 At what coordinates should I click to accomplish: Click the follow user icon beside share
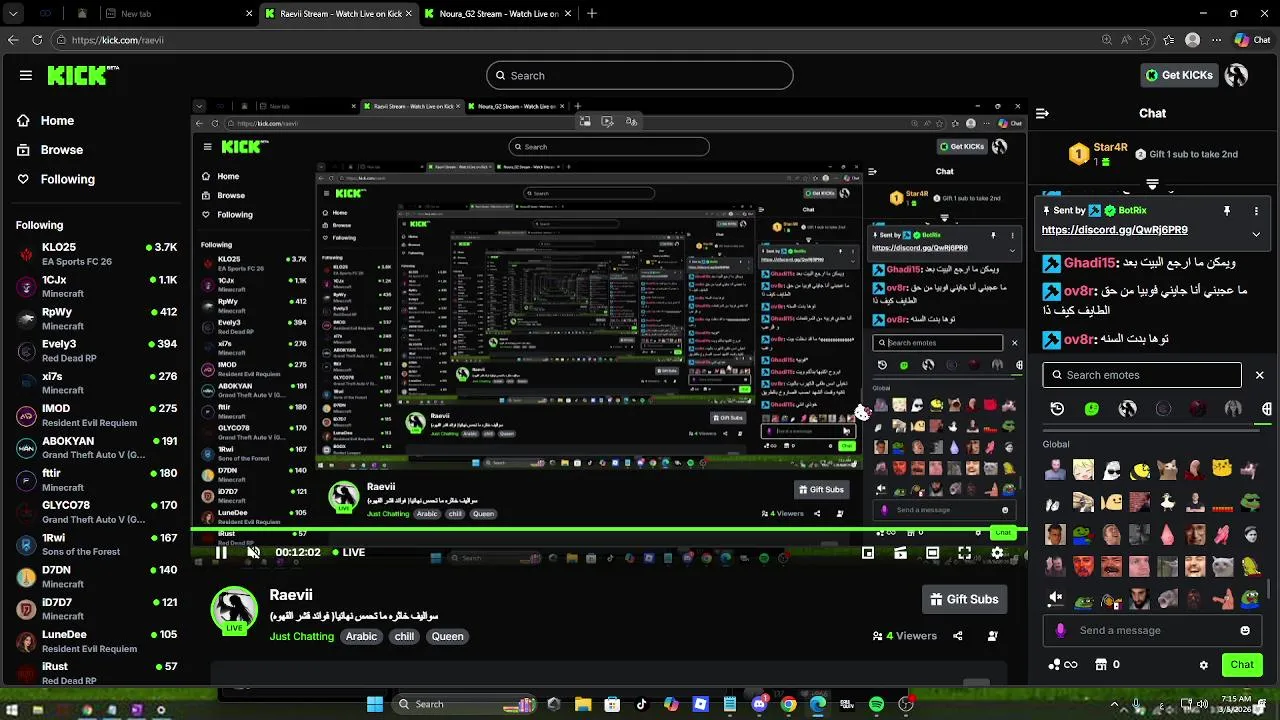click(992, 636)
